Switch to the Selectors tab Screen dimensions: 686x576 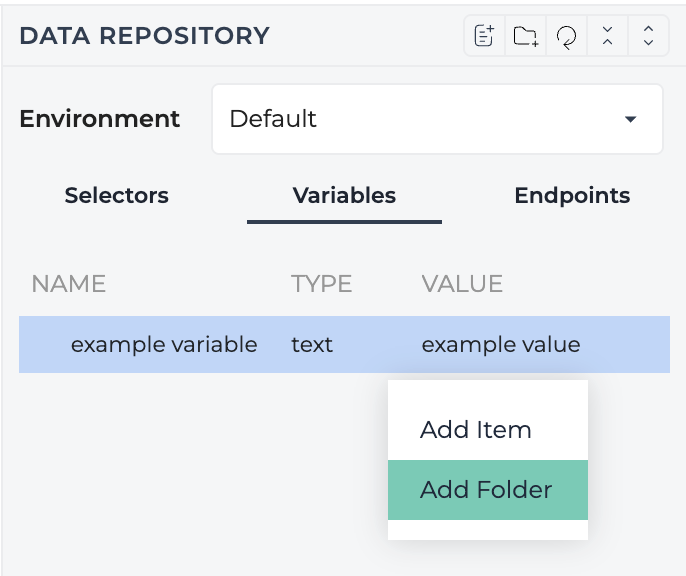tap(117, 195)
